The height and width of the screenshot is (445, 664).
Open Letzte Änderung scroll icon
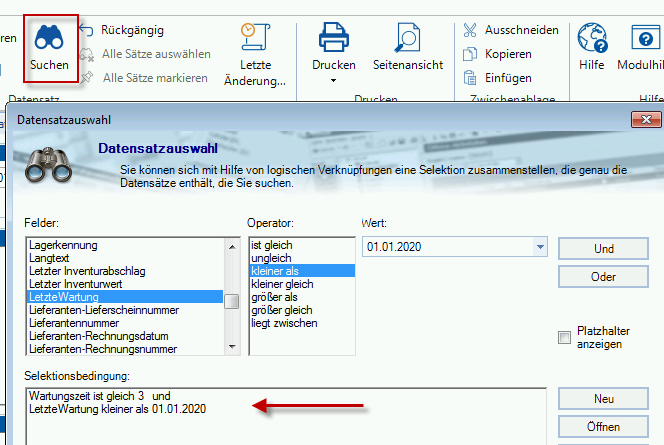tap(248, 36)
